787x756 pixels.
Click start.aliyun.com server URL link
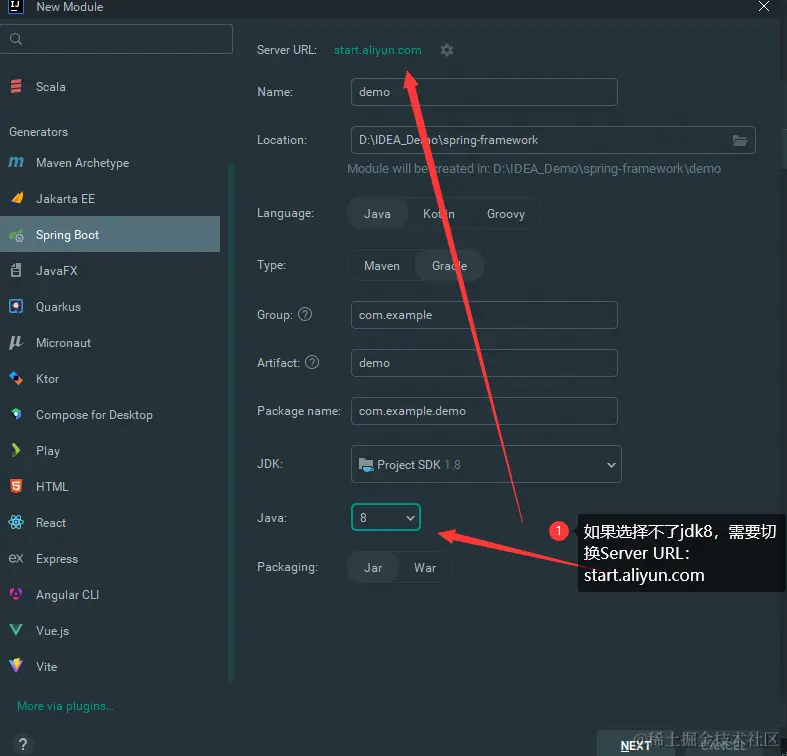pos(377,50)
